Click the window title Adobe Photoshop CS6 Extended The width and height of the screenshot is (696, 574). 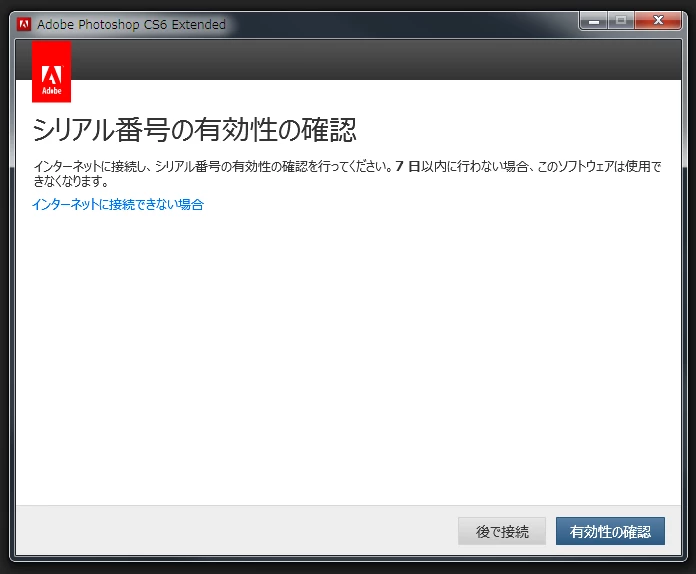click(x=131, y=24)
